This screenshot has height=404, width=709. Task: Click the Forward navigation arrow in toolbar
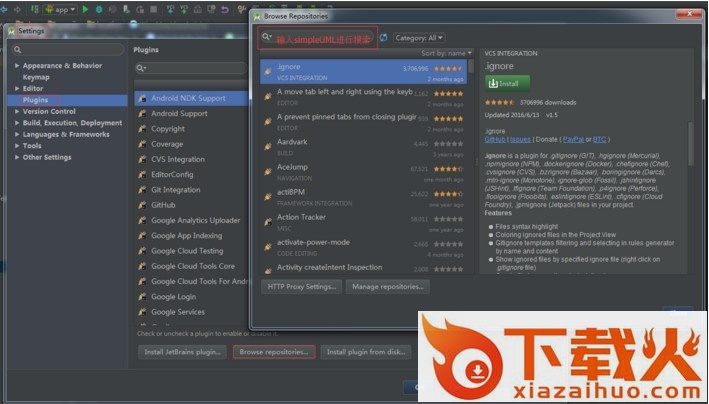(x=17, y=9)
